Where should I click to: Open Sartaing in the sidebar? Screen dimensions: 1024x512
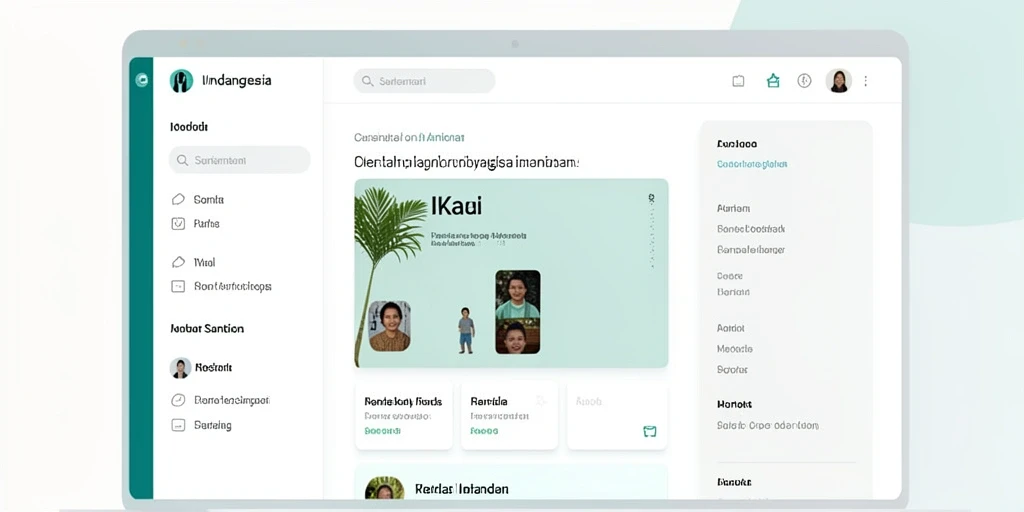tap(212, 425)
